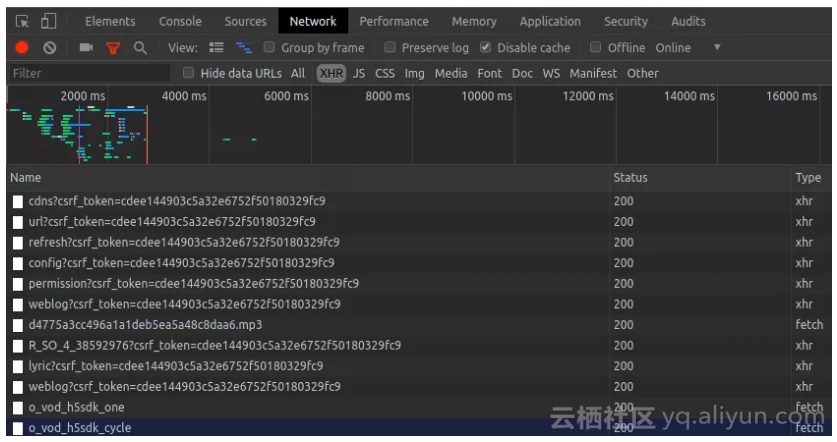Open the Memory tab

point(474,21)
